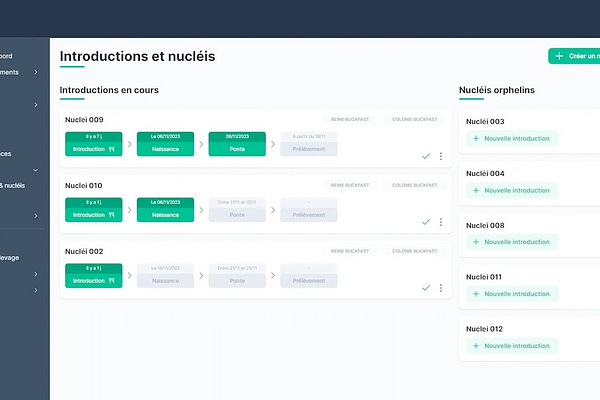
Task: Select the Prélèvement step of Nucléi 002
Action: click(309, 276)
